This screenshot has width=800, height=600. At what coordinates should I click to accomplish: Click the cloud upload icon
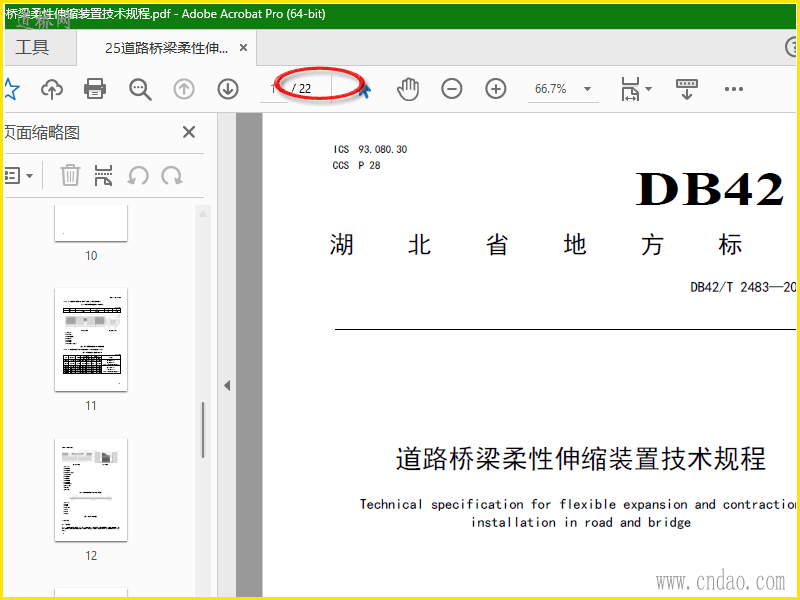pos(52,89)
